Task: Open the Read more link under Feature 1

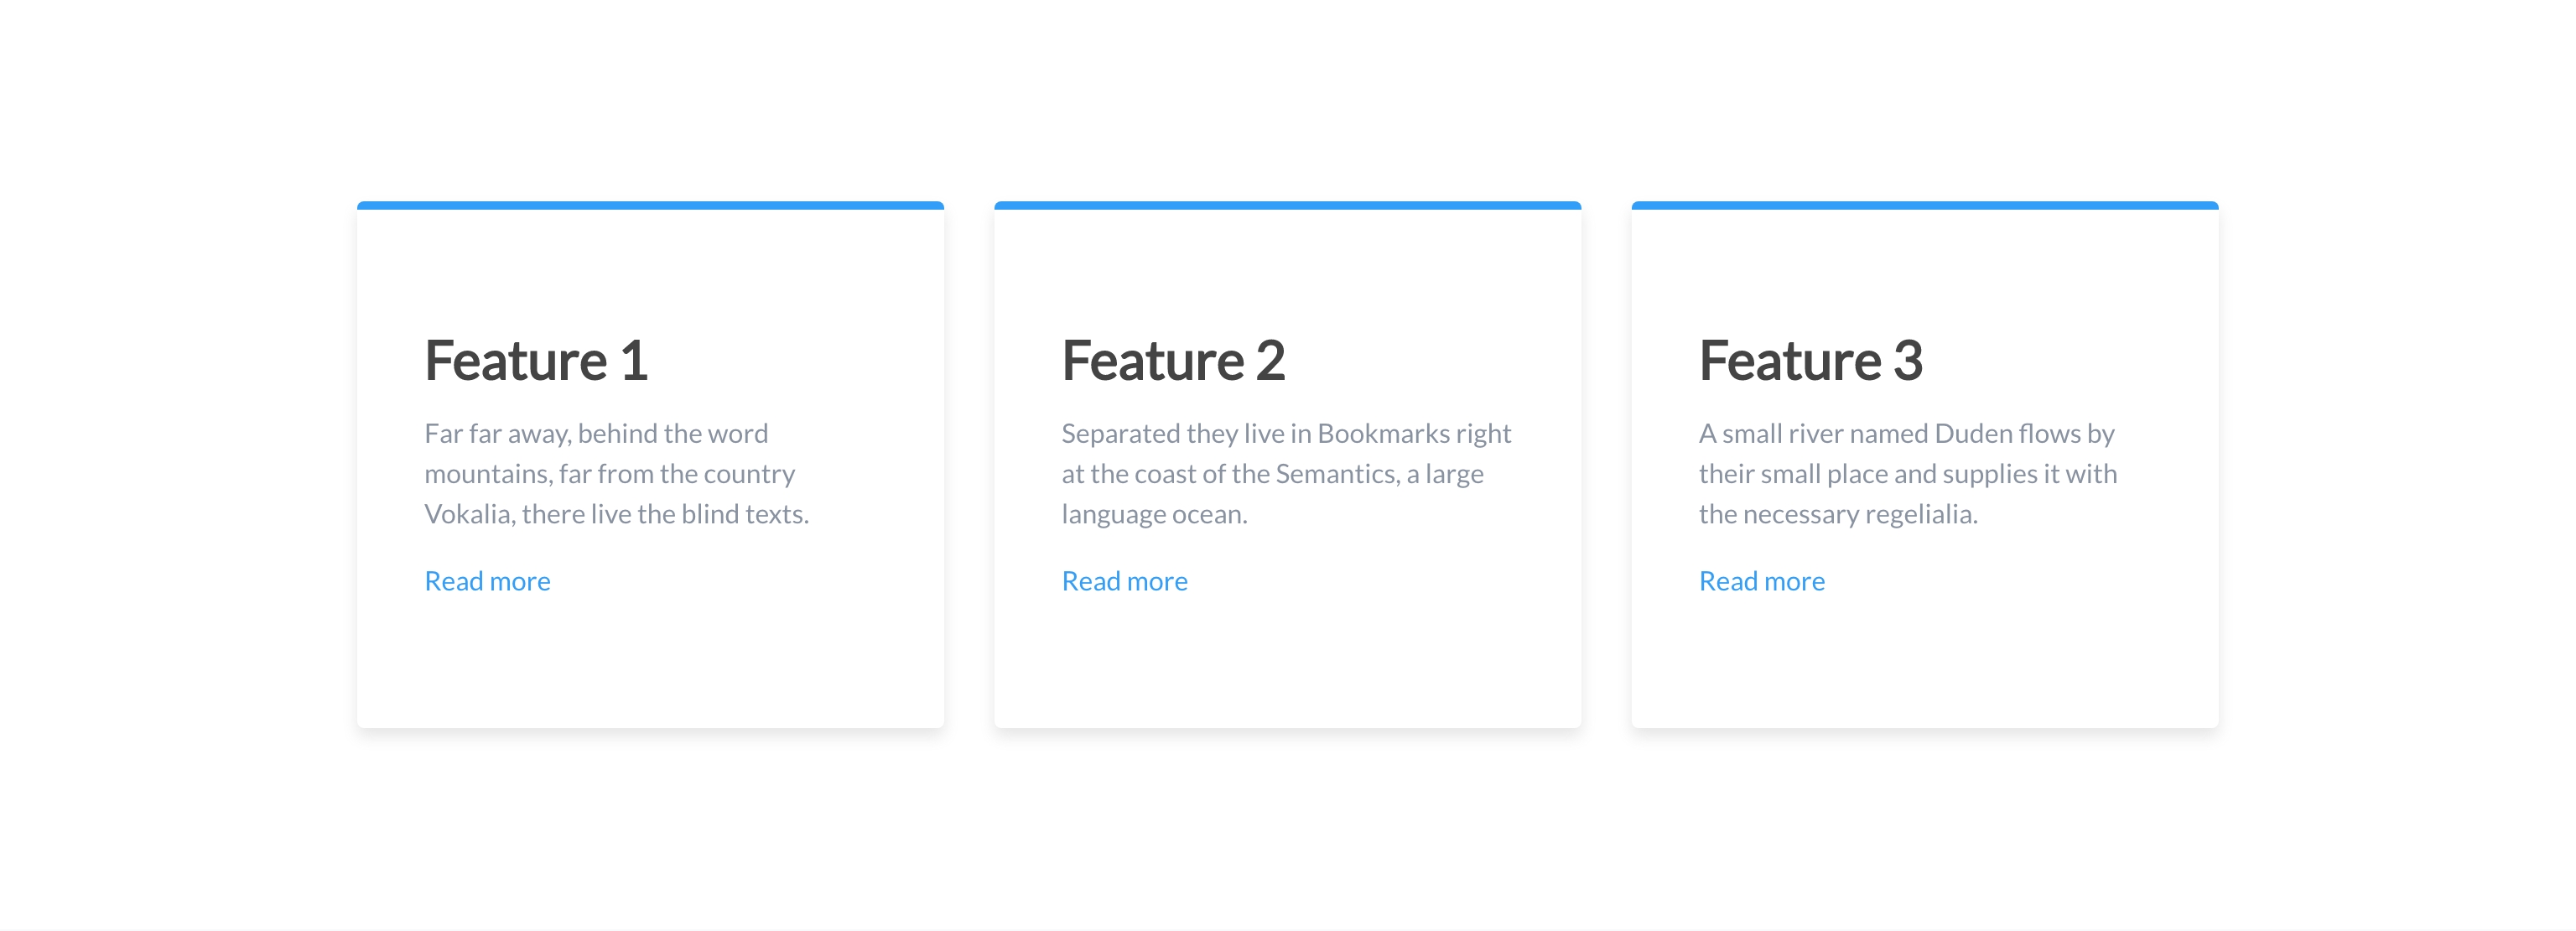Action: click(487, 581)
